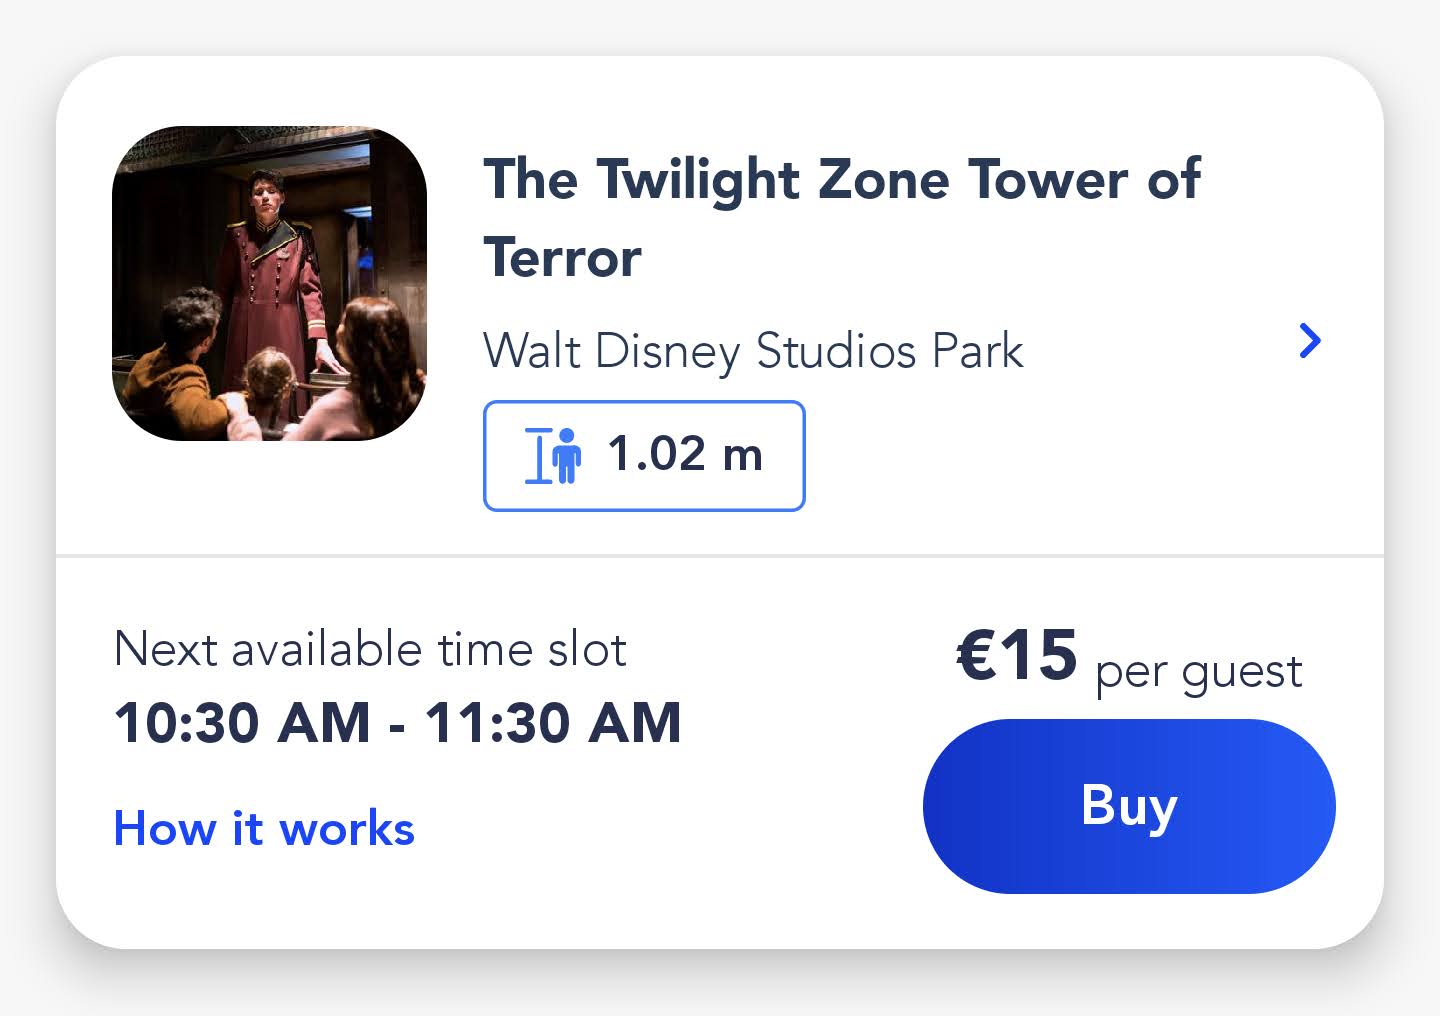Click the per guest text

1199,672
